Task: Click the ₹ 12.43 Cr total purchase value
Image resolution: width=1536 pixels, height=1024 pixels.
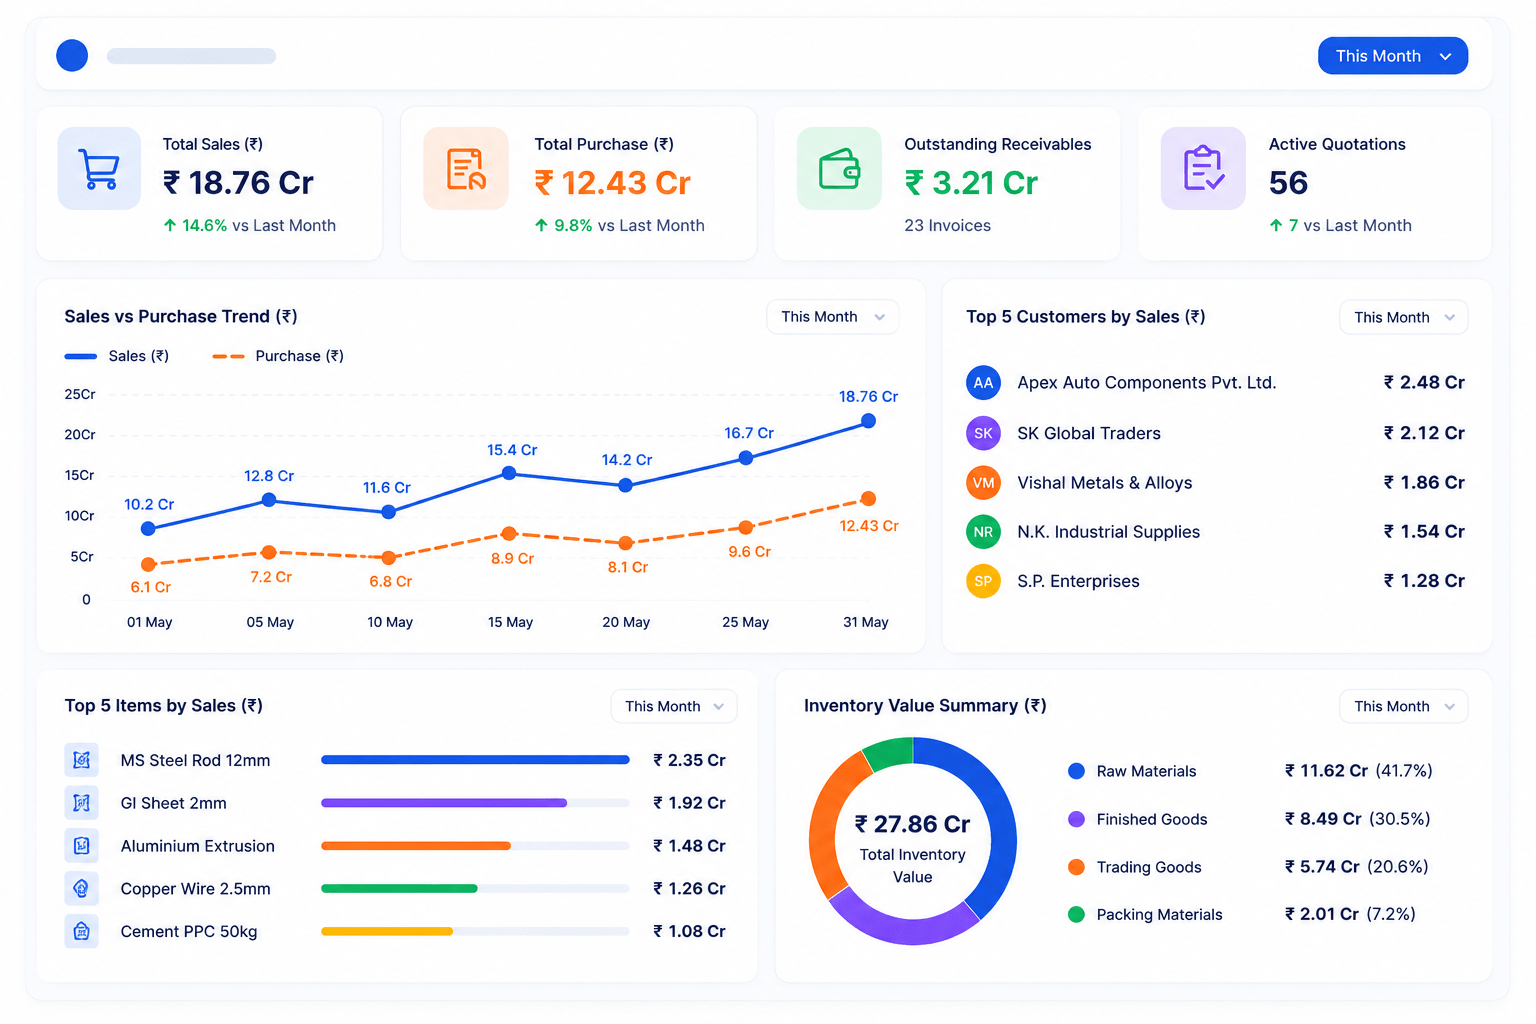Action: [612, 183]
